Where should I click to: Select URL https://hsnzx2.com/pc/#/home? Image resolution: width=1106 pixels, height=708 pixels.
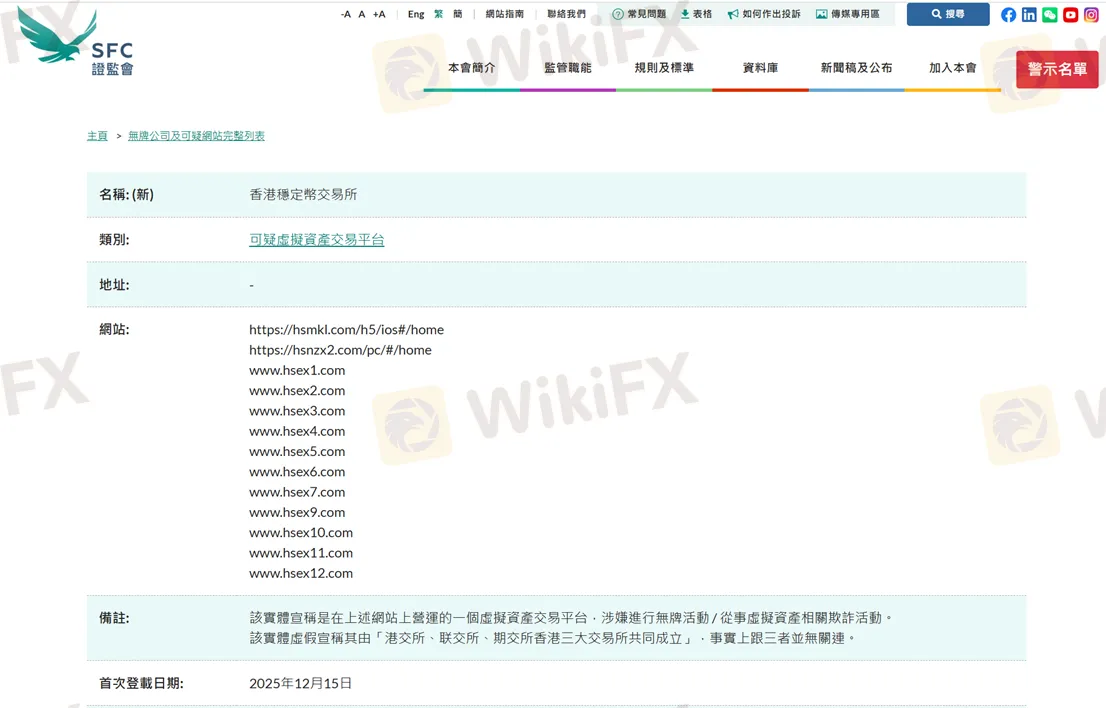340,350
